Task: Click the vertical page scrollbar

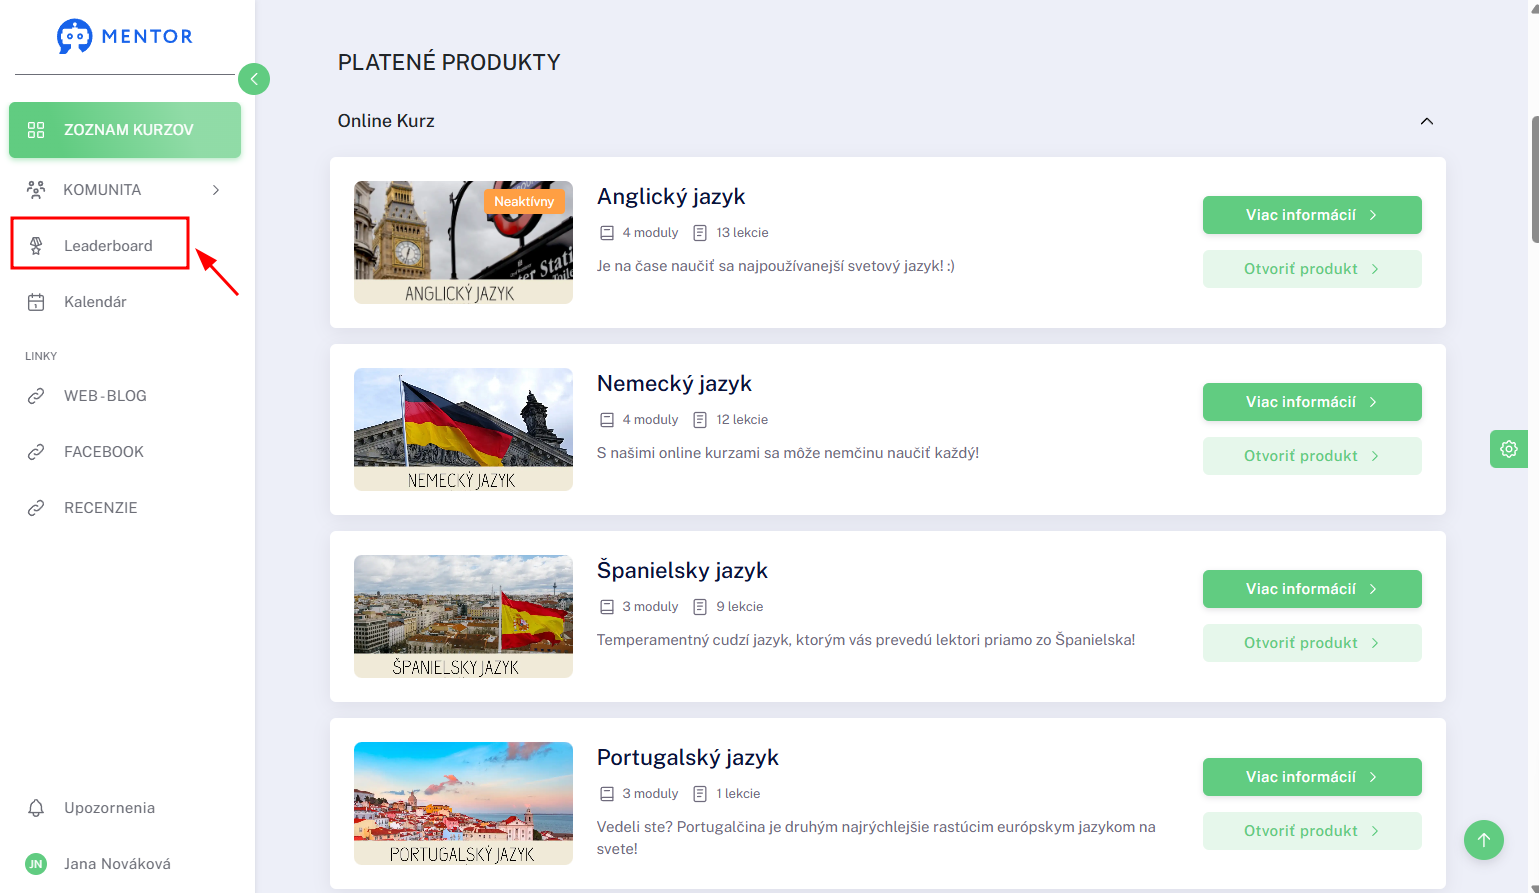Action: pyautogui.click(x=1534, y=180)
